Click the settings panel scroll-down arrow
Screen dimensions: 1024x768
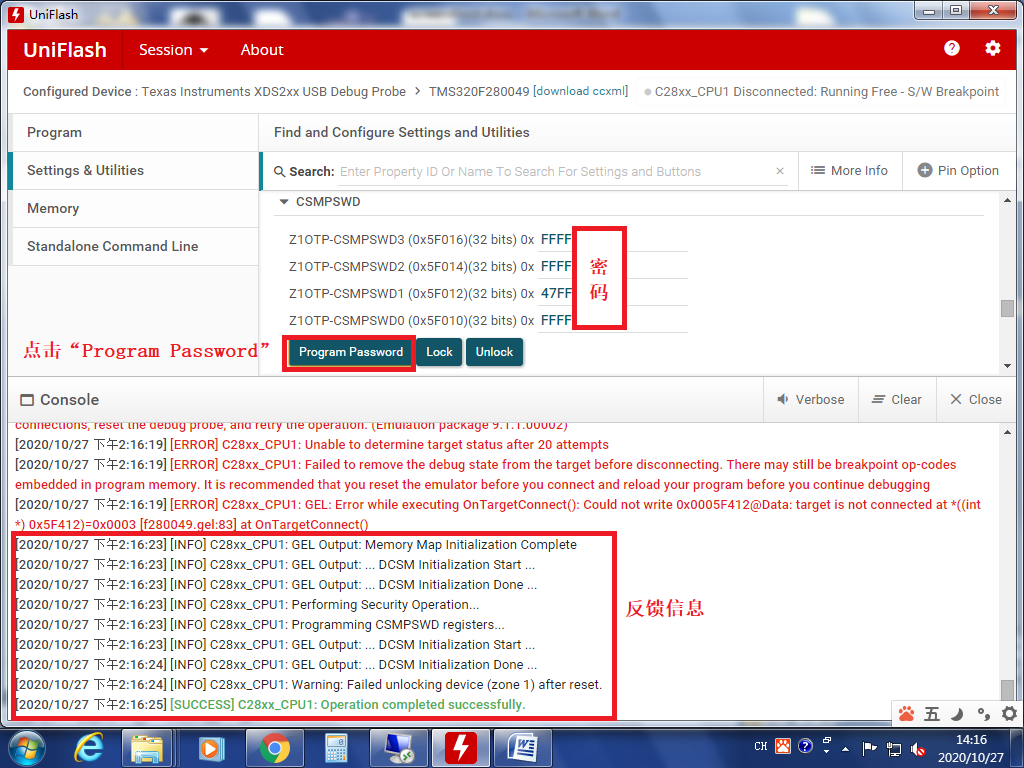click(1007, 366)
